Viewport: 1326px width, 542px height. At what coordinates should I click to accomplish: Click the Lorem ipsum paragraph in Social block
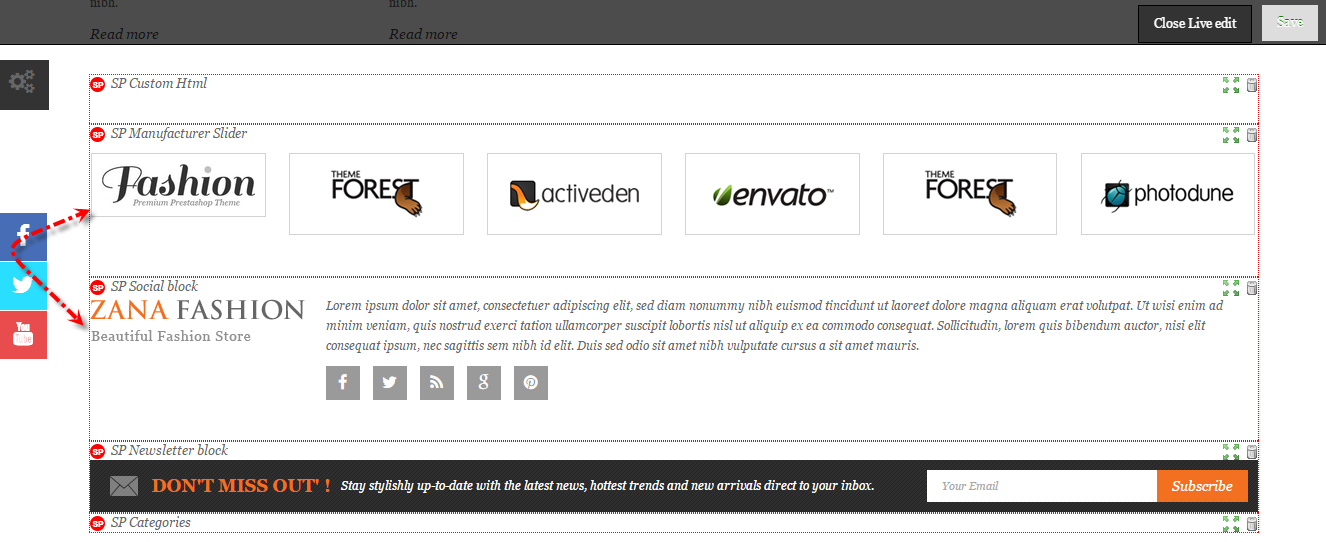pos(775,326)
